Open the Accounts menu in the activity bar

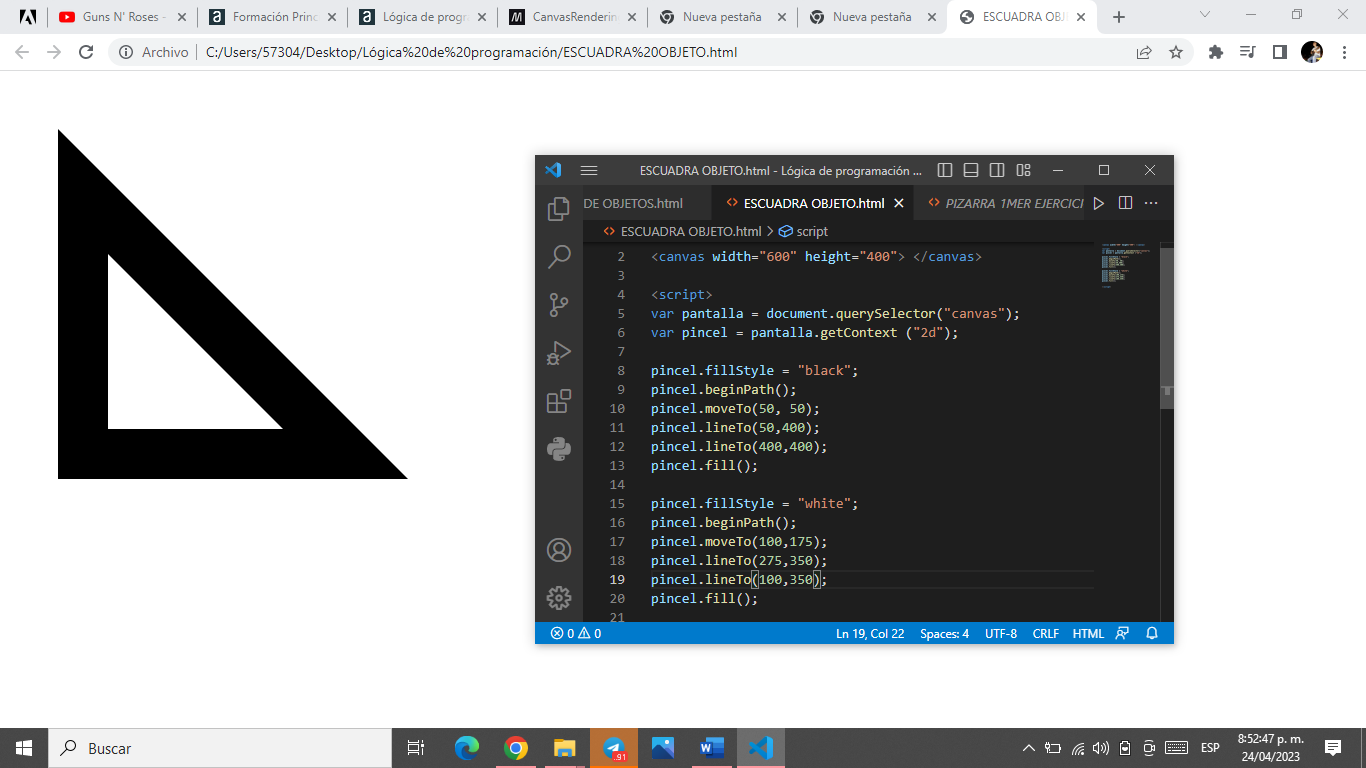pyautogui.click(x=559, y=550)
